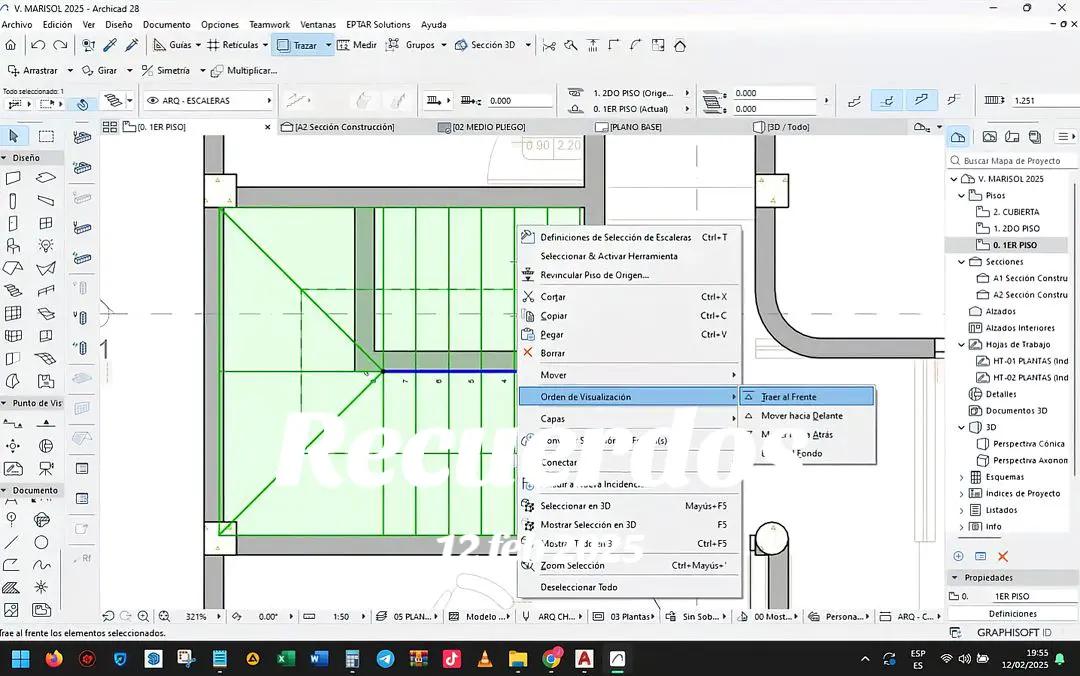Open the Retículas dropdown arrow

[265, 45]
